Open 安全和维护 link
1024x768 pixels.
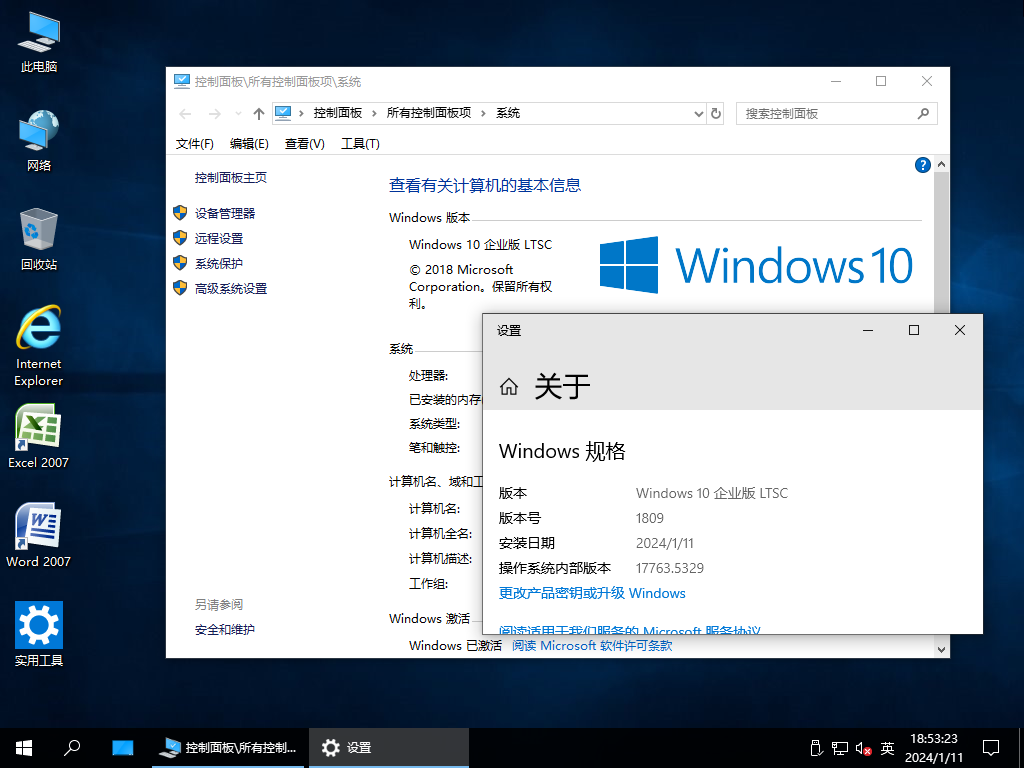(225, 630)
